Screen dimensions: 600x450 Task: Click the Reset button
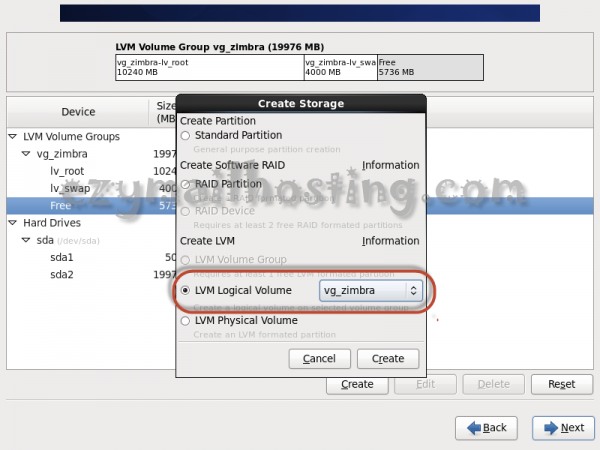click(562, 384)
